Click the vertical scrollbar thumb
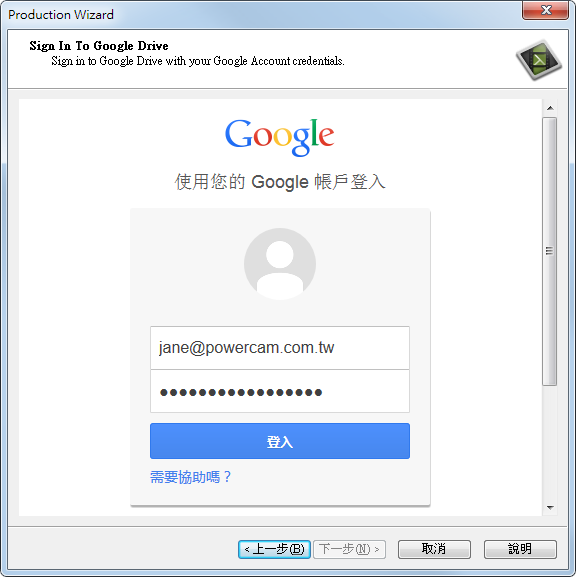 tap(550, 251)
